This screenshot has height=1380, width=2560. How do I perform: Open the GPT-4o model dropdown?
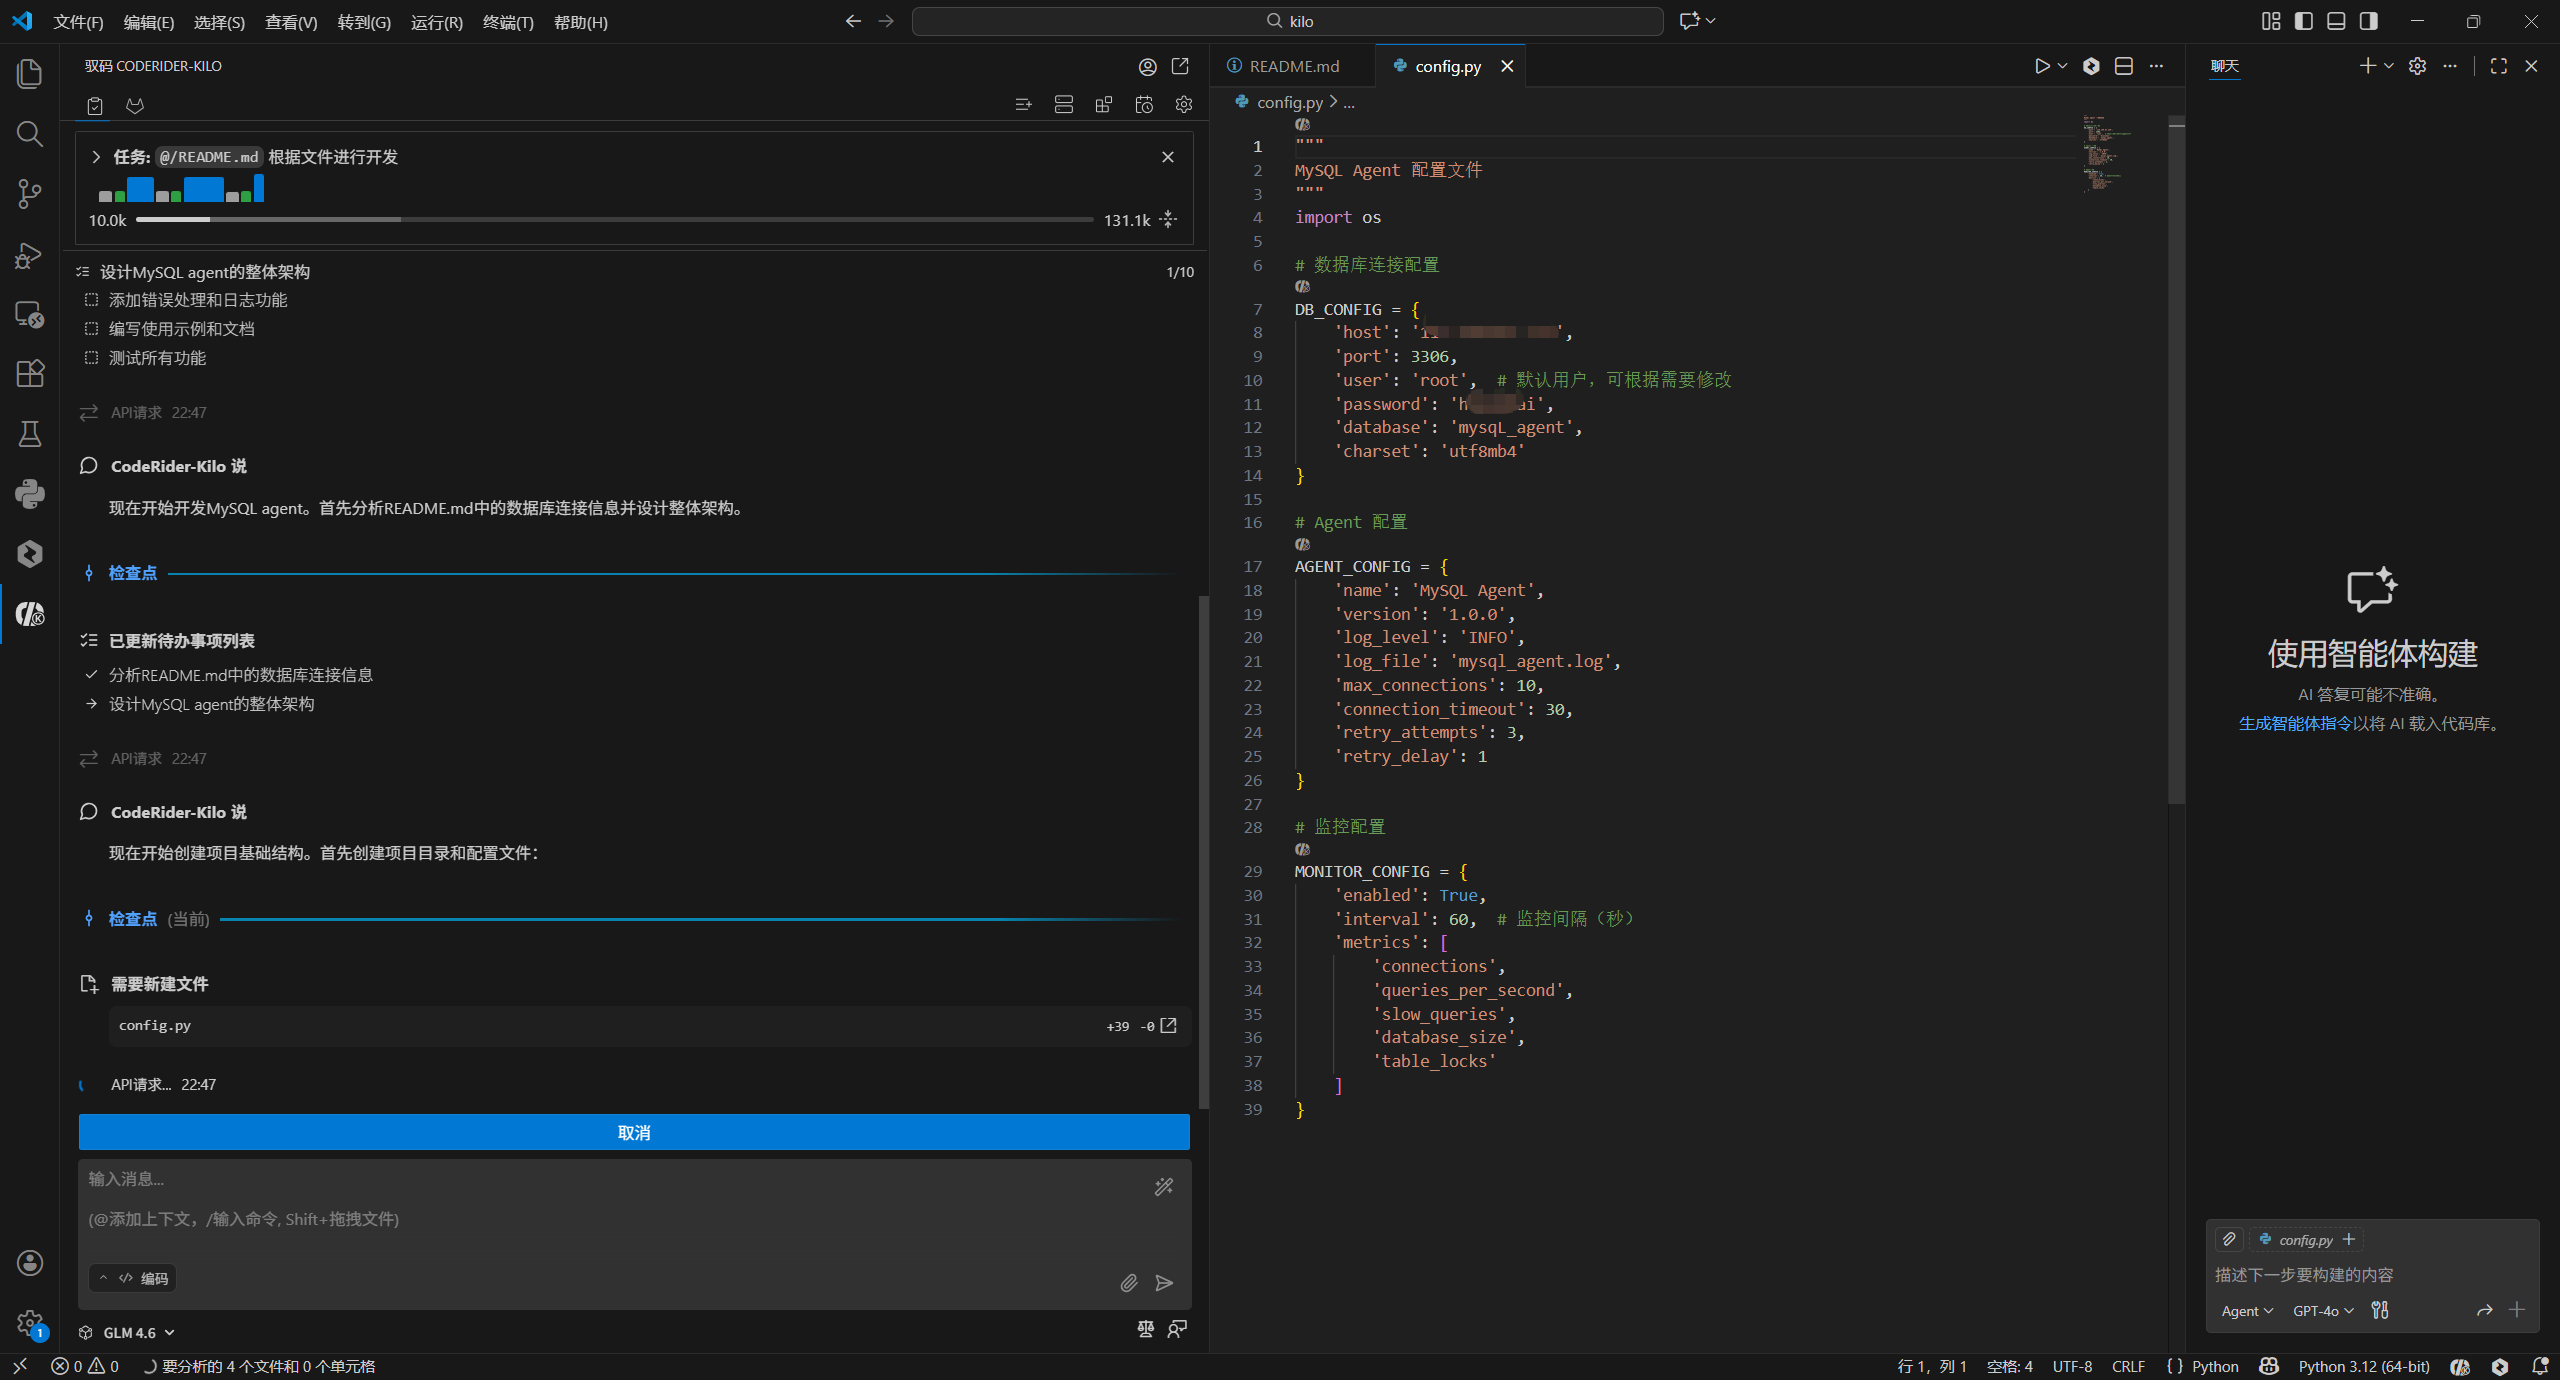tap(2323, 1311)
